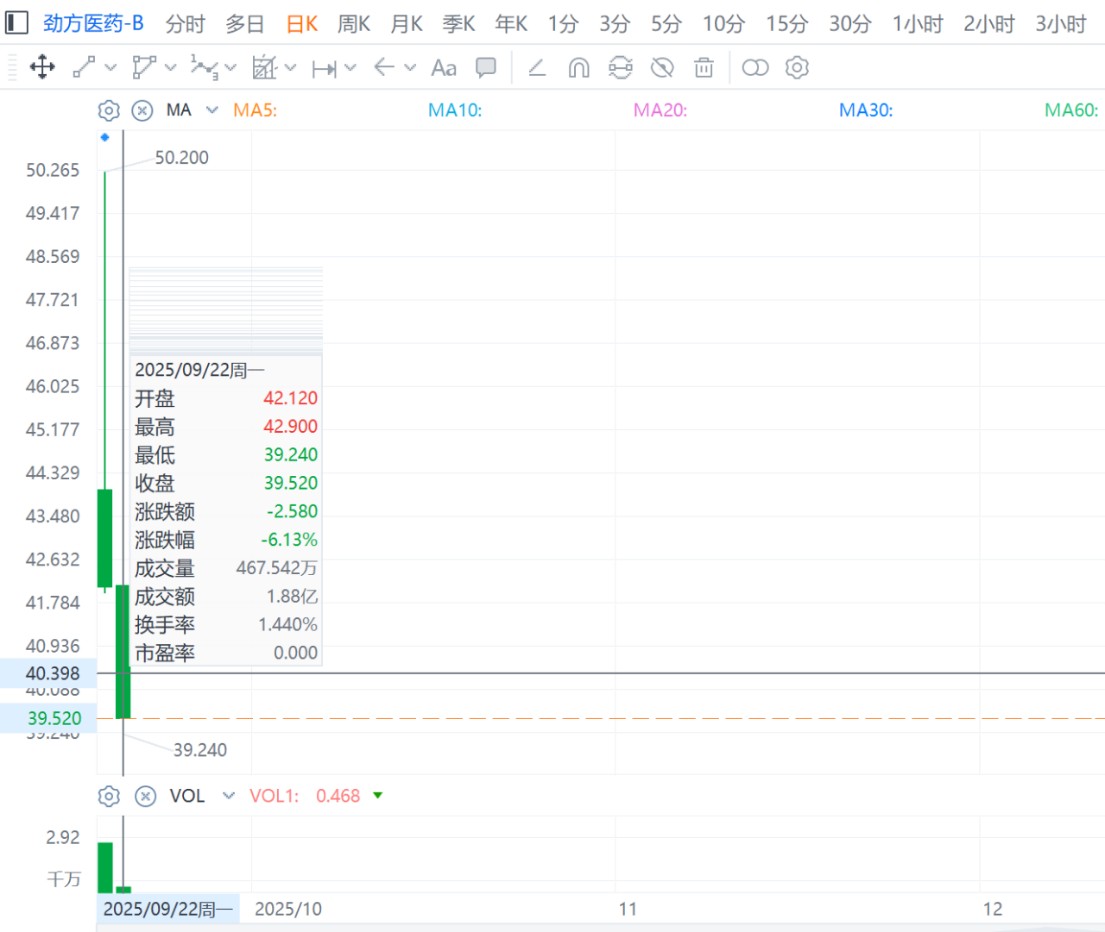The height and width of the screenshot is (932, 1105).
Task: Toggle visibility of drawings (eye-slash icon)
Action: tap(662, 68)
